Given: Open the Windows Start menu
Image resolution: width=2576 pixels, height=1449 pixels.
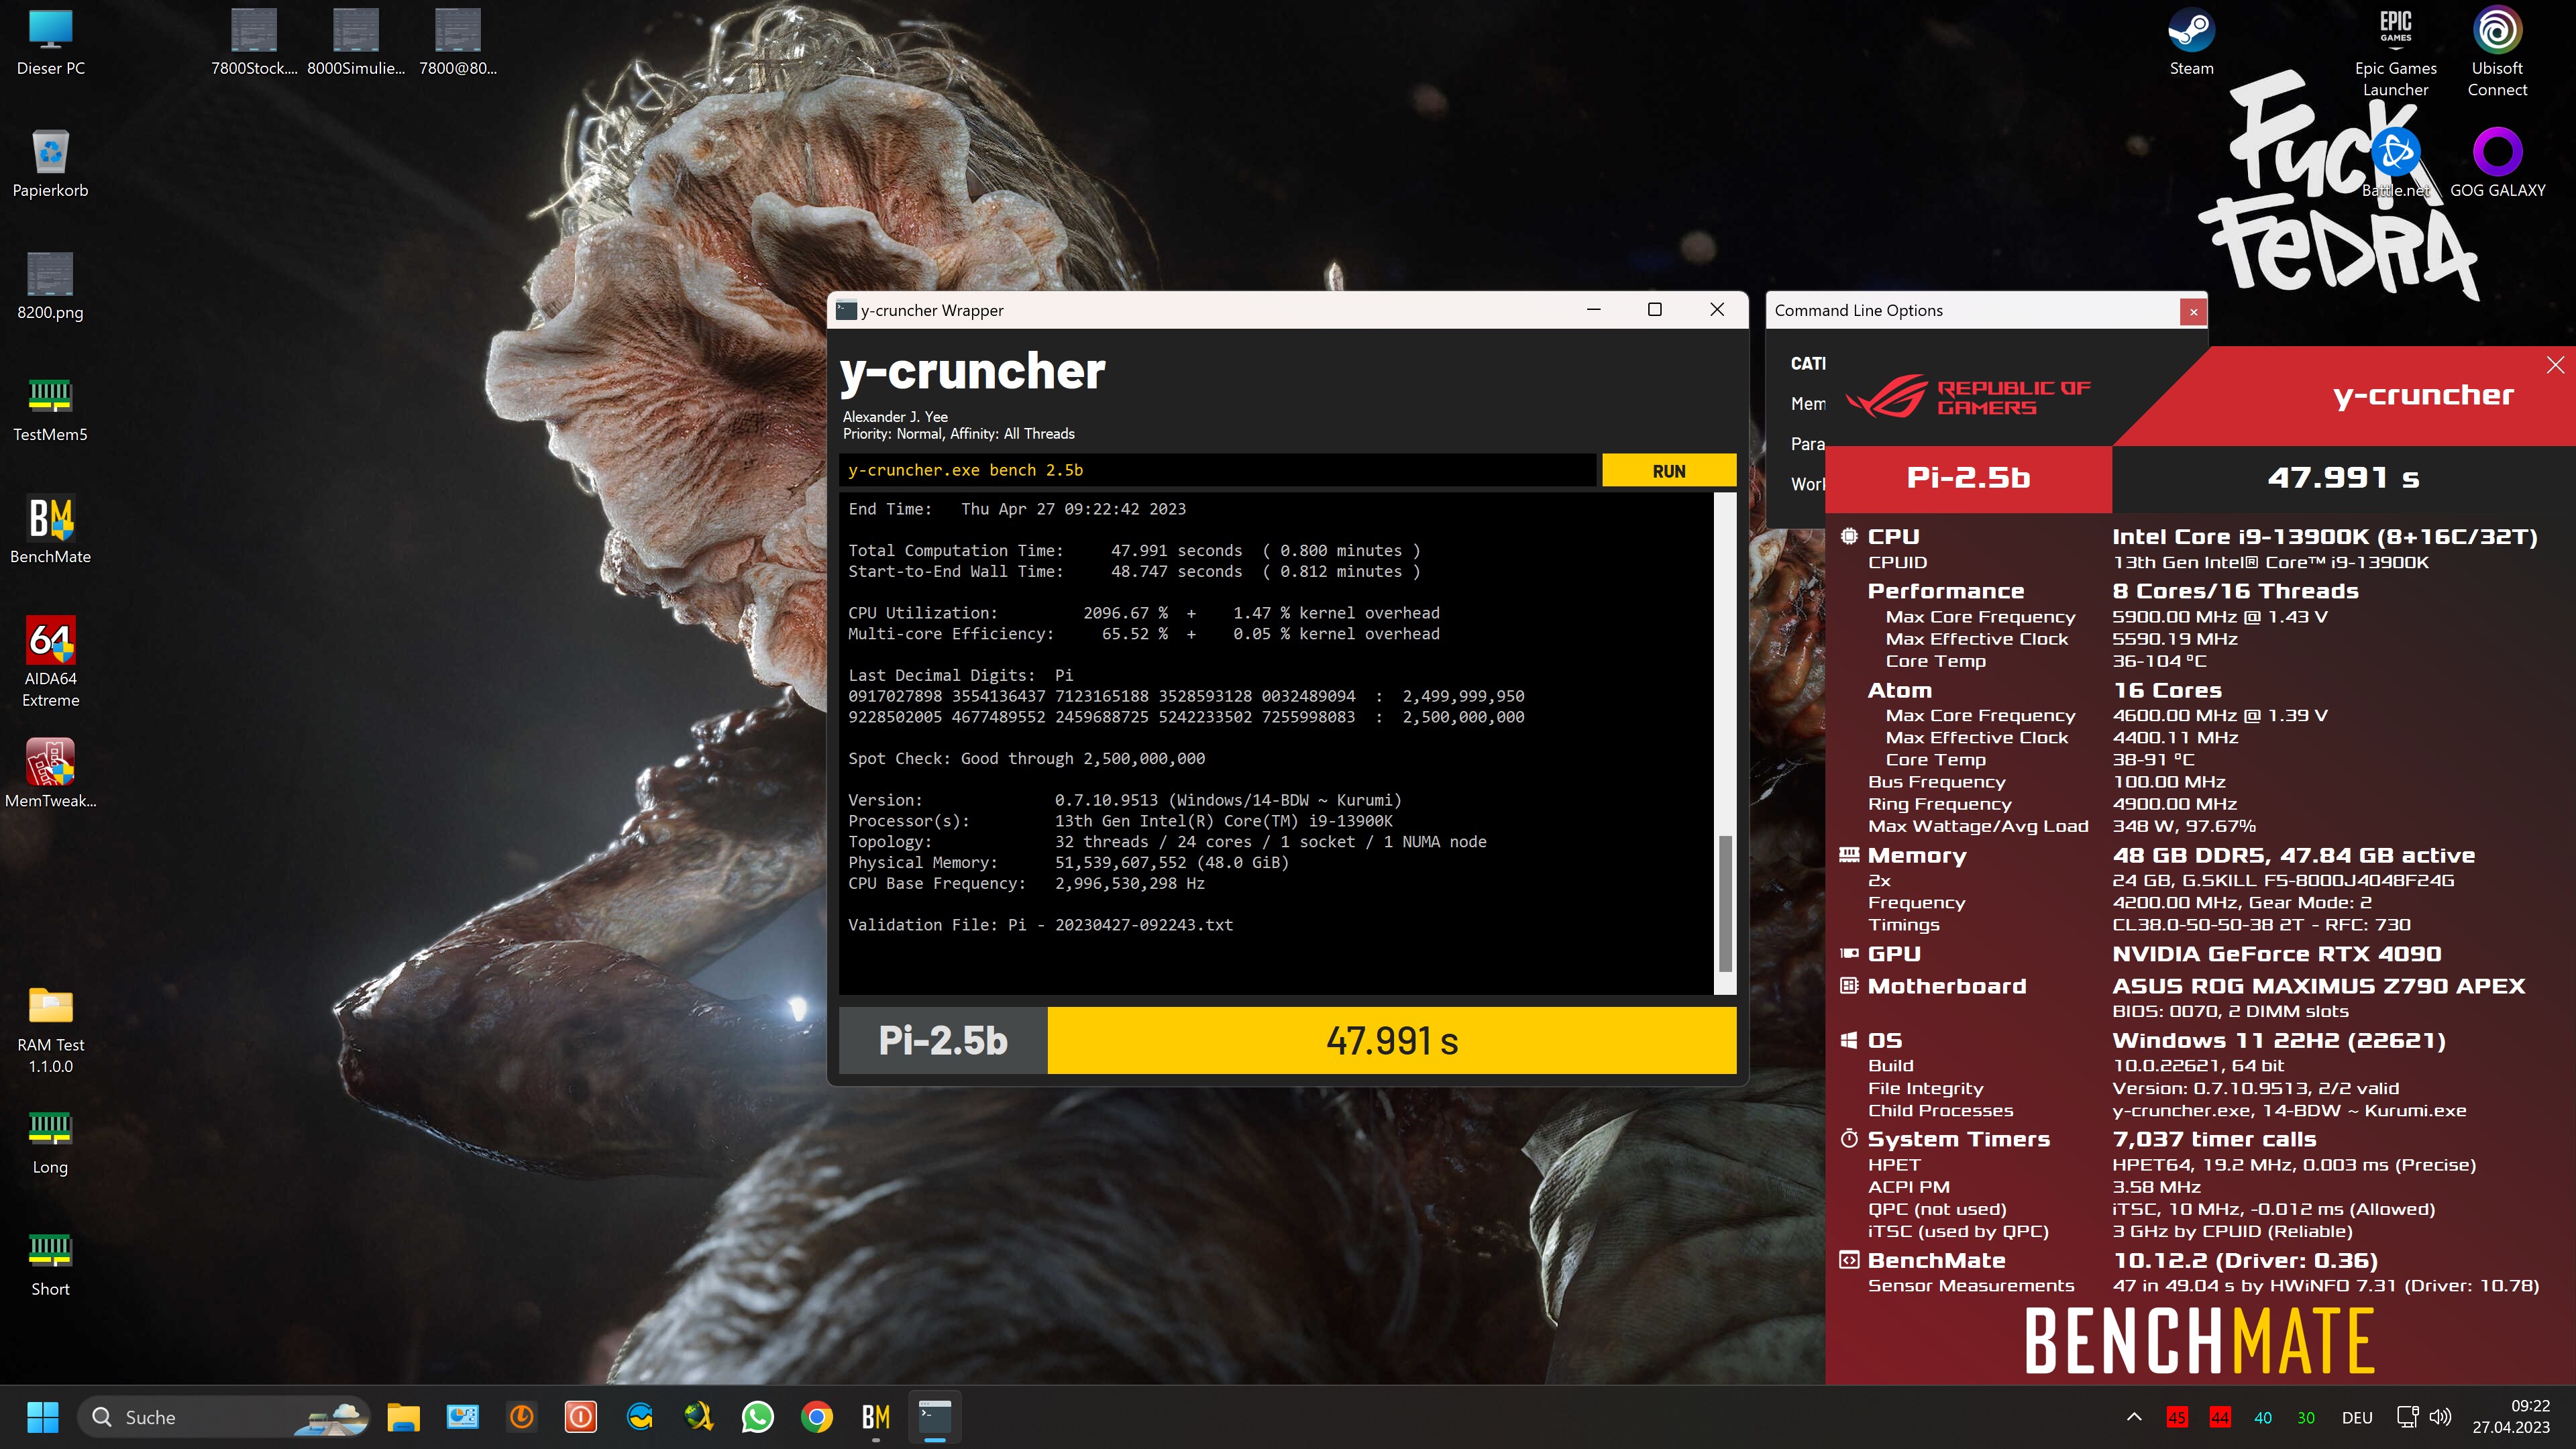Looking at the screenshot, I should tap(43, 1417).
